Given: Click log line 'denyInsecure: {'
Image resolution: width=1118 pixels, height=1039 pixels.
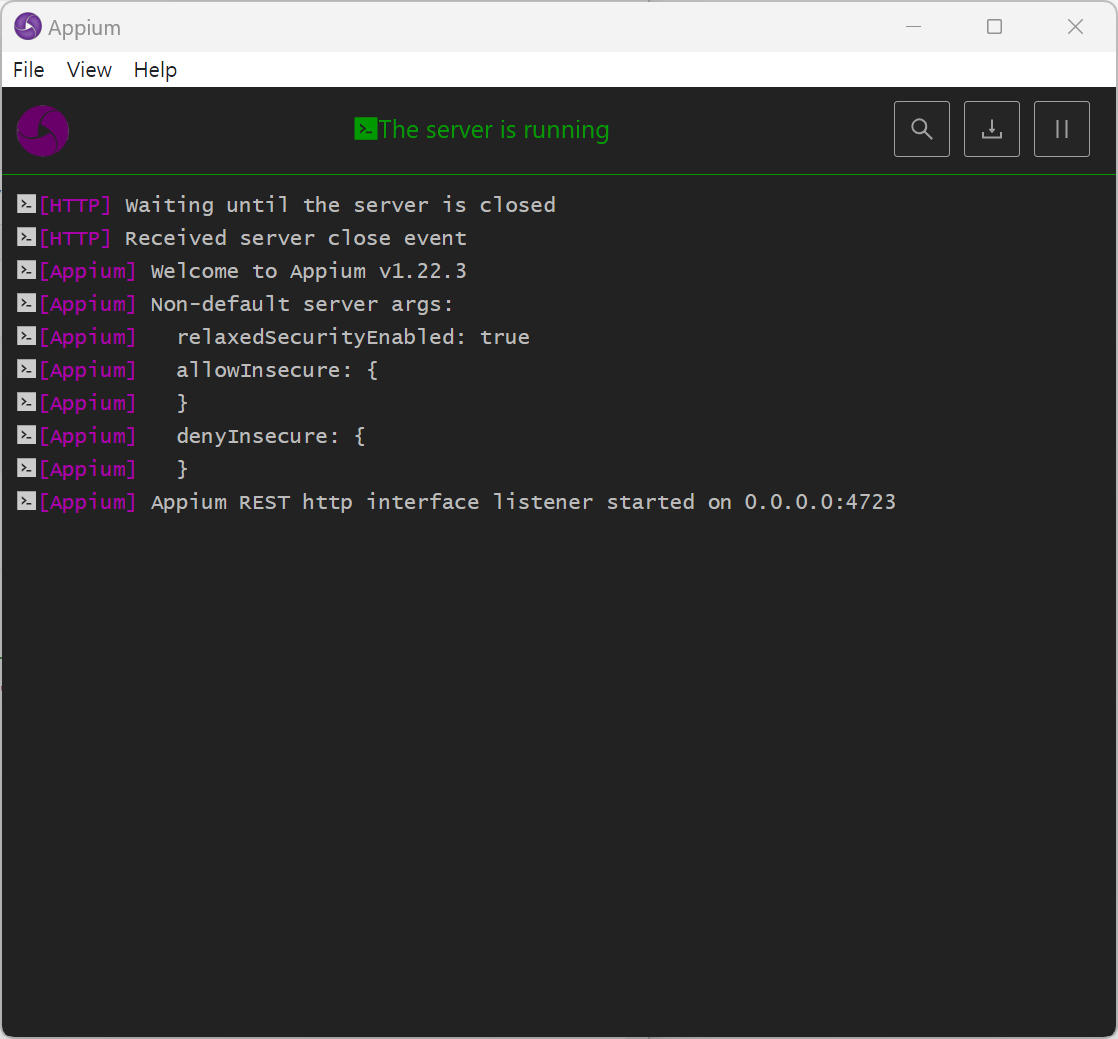Looking at the screenshot, I should [x=271, y=436].
